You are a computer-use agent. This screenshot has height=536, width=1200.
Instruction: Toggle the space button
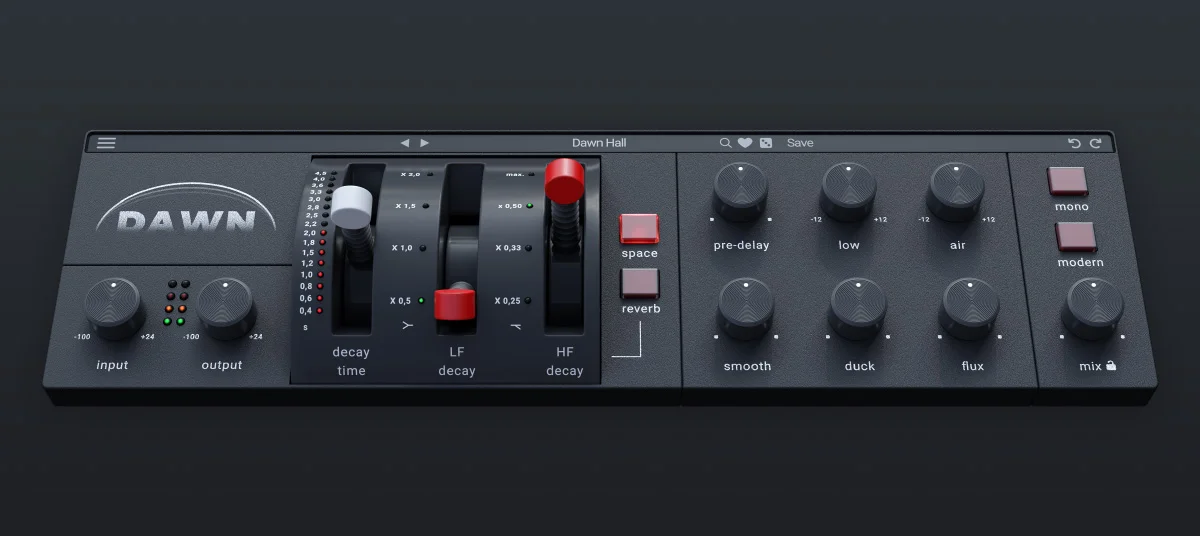[639, 229]
